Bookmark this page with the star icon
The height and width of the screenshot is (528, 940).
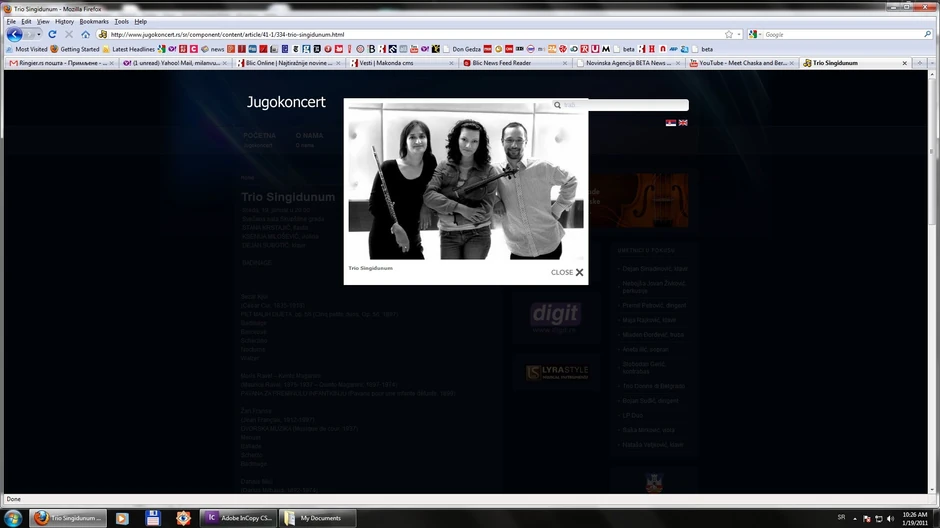(x=729, y=34)
